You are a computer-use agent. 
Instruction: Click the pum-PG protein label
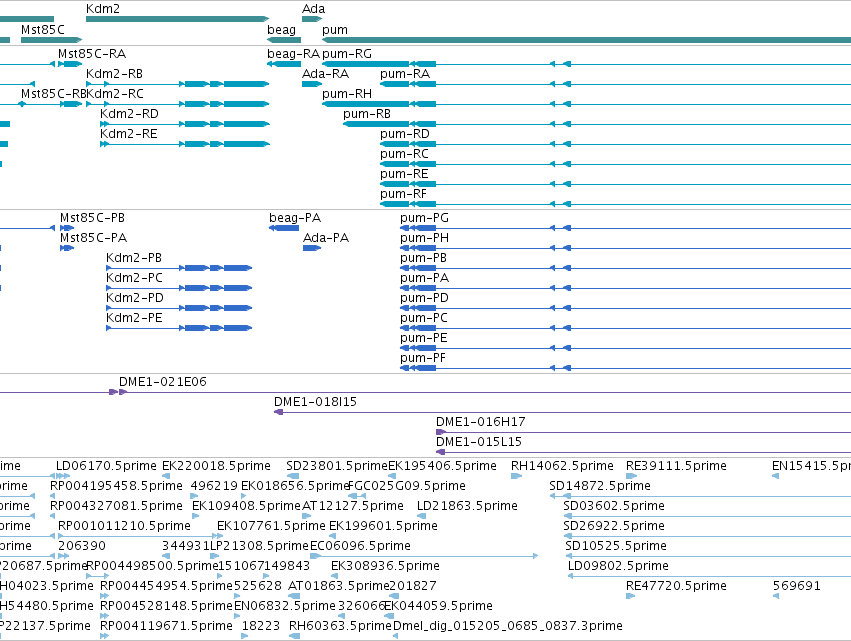(x=424, y=218)
